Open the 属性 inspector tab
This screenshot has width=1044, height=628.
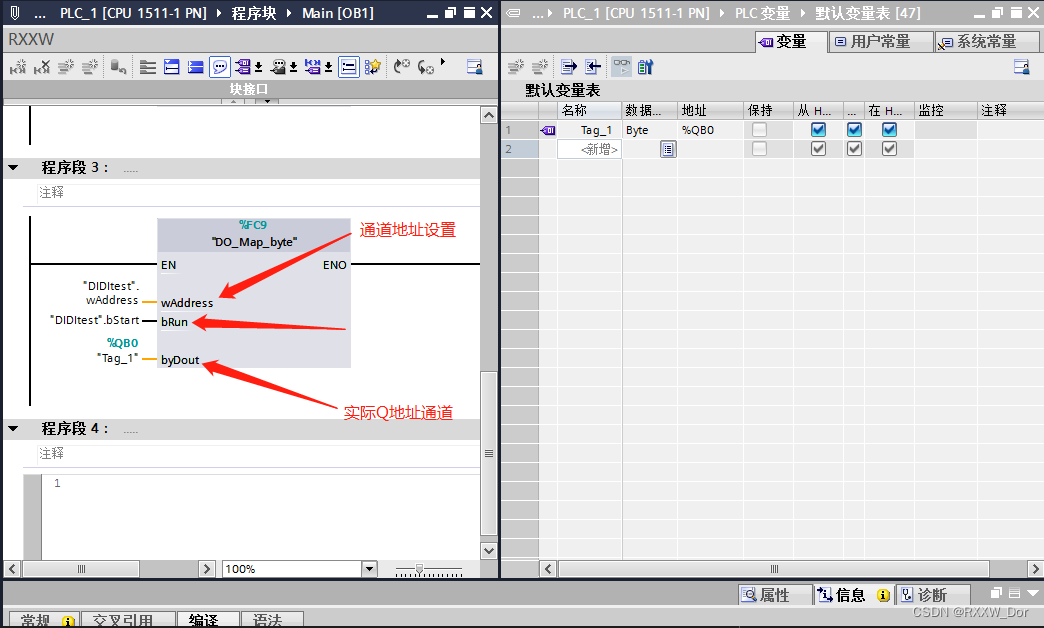[x=774, y=595]
